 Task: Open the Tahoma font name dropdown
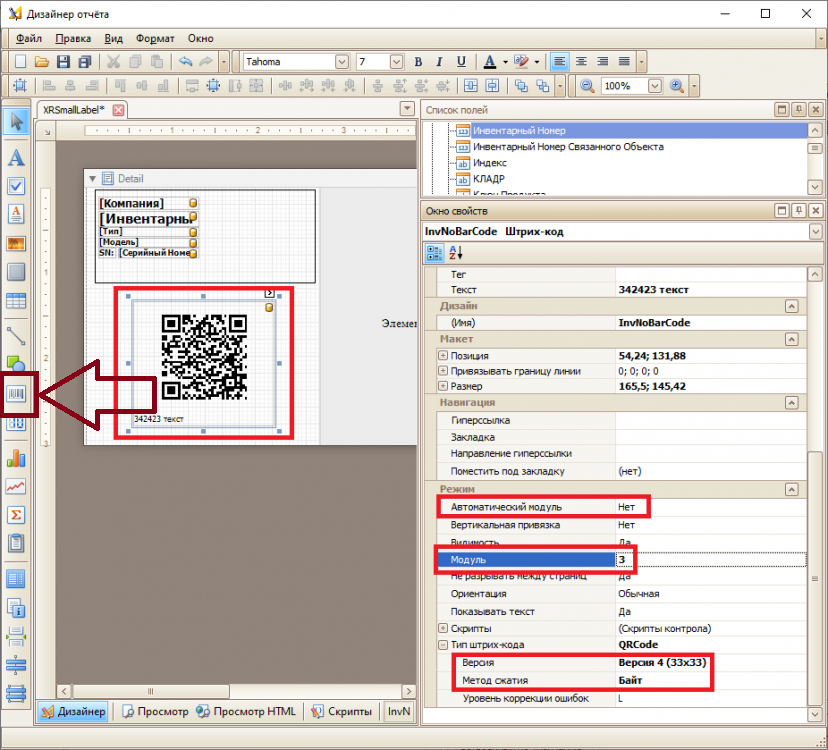coord(342,62)
